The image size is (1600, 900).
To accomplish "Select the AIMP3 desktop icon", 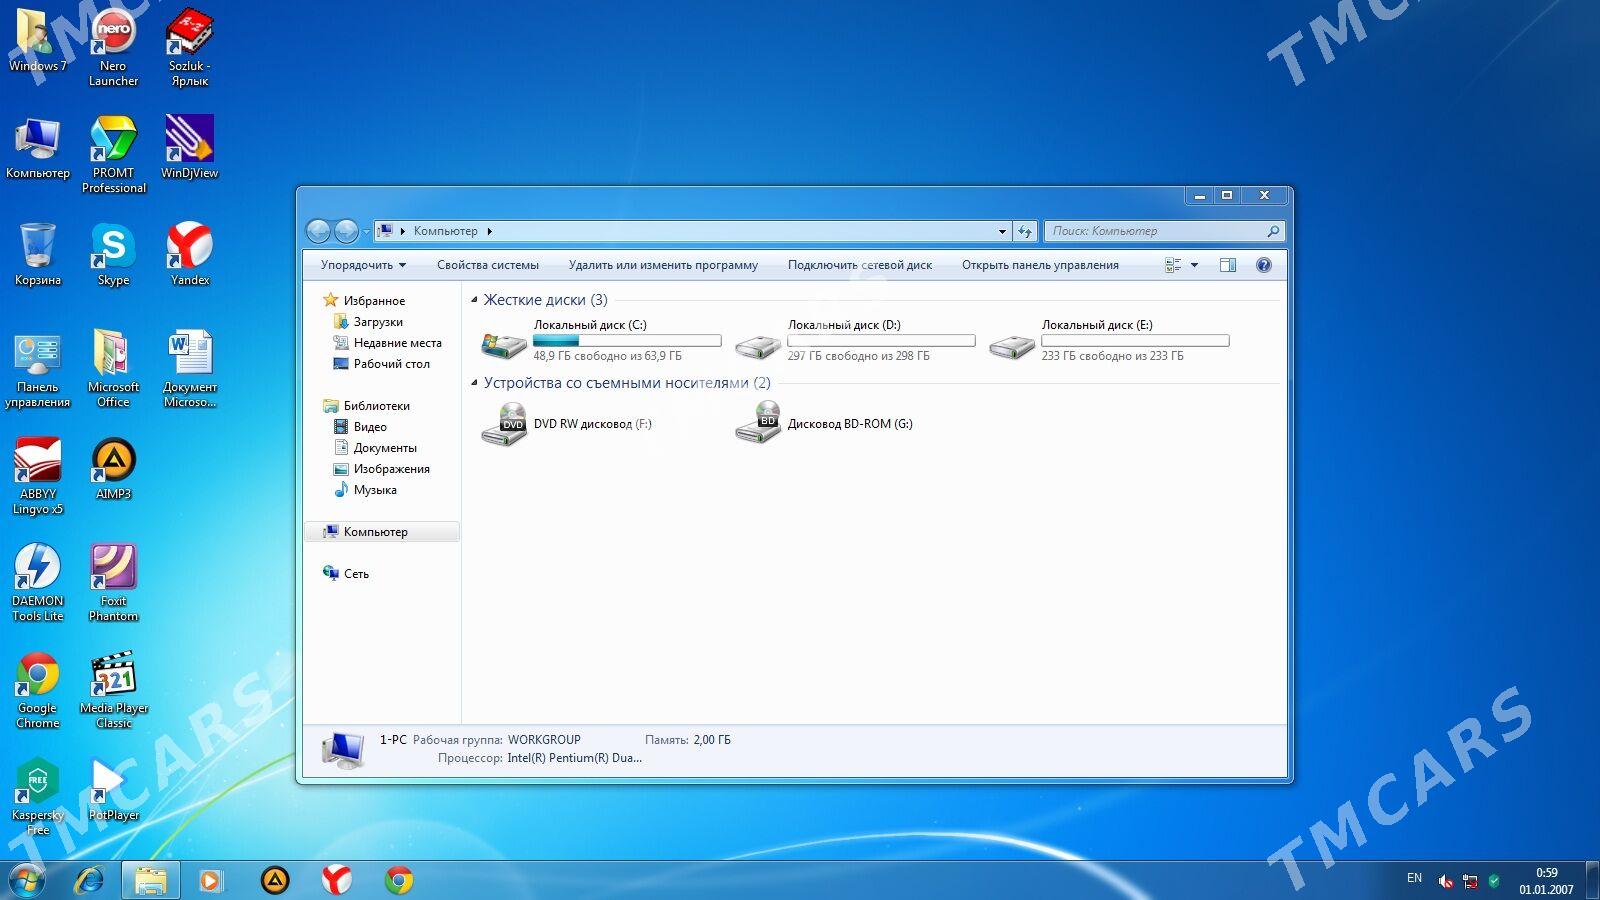I will [x=113, y=468].
